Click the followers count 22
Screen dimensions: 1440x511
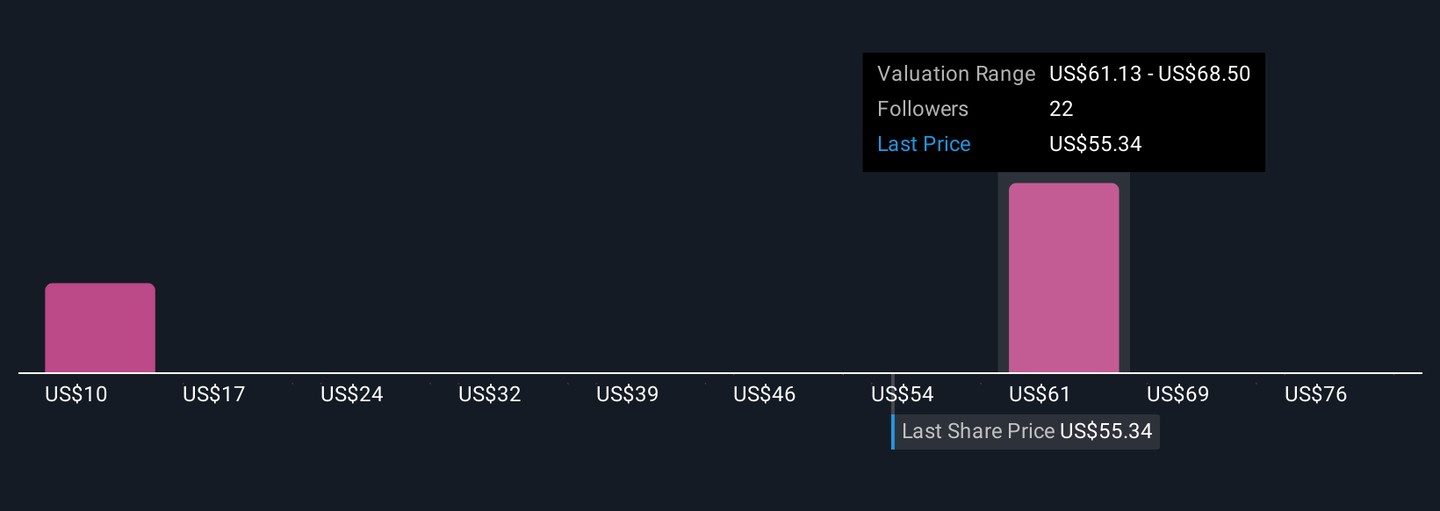(x=1061, y=109)
